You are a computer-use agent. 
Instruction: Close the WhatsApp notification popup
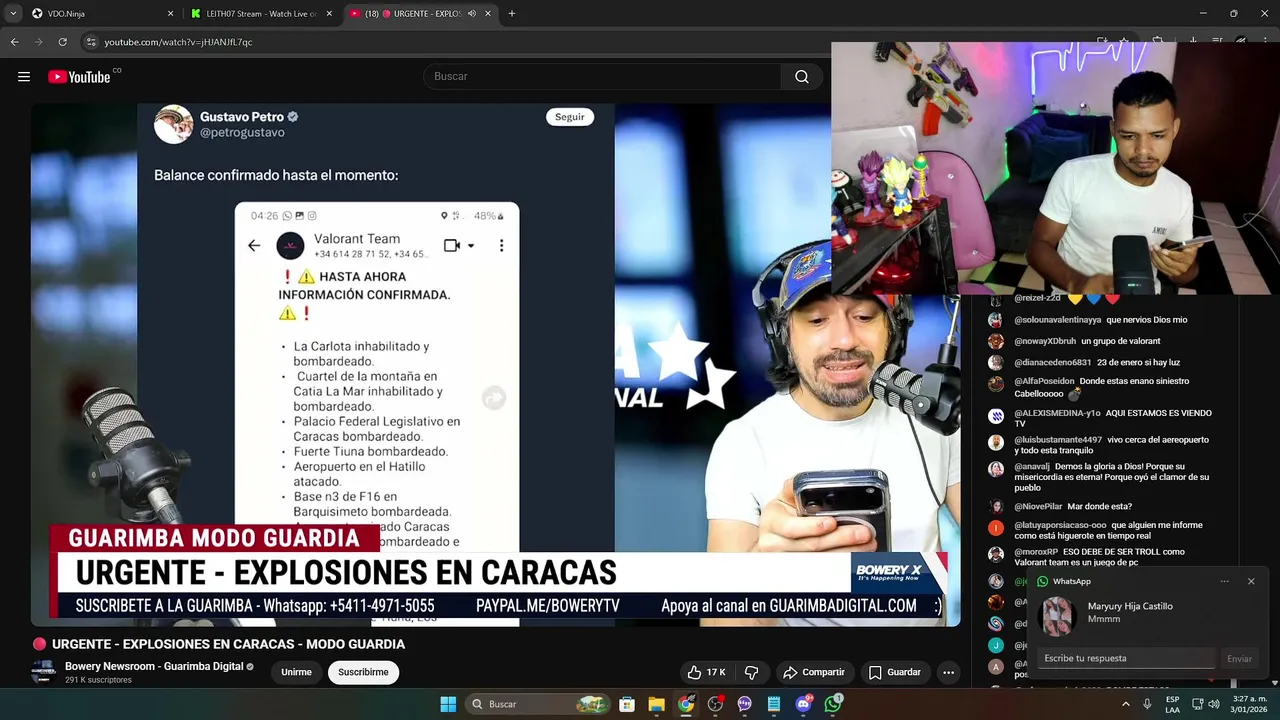1250,581
